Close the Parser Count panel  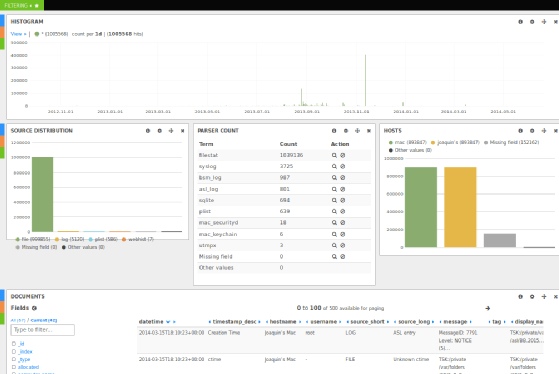coord(369,131)
